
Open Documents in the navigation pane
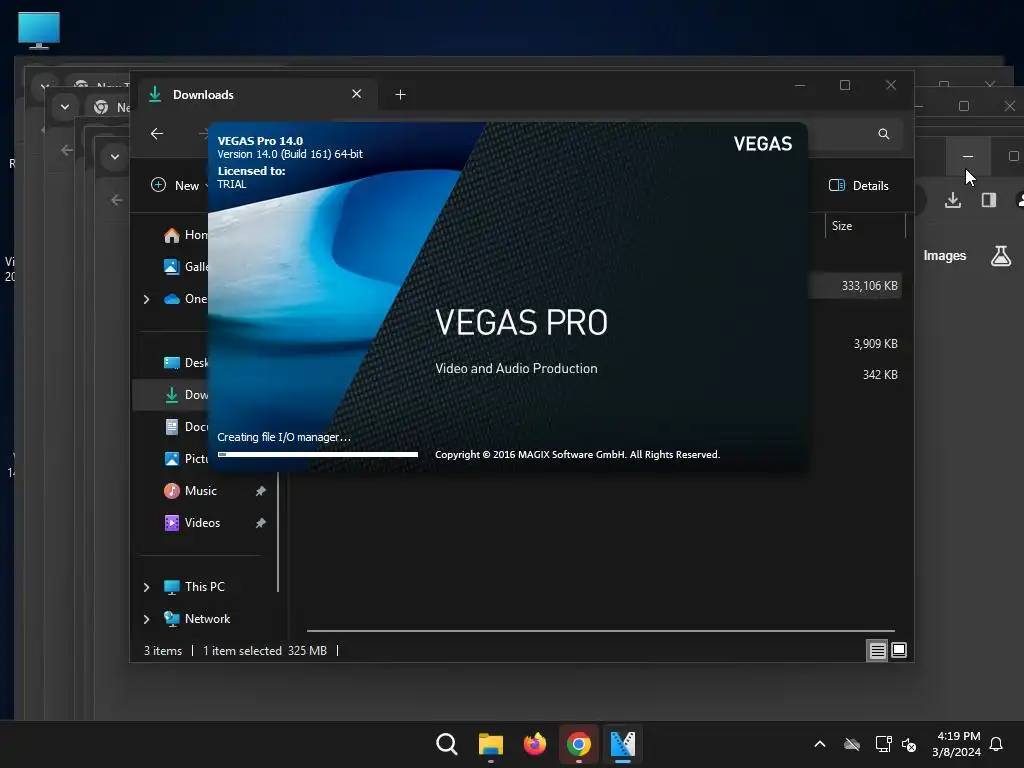(x=185, y=426)
